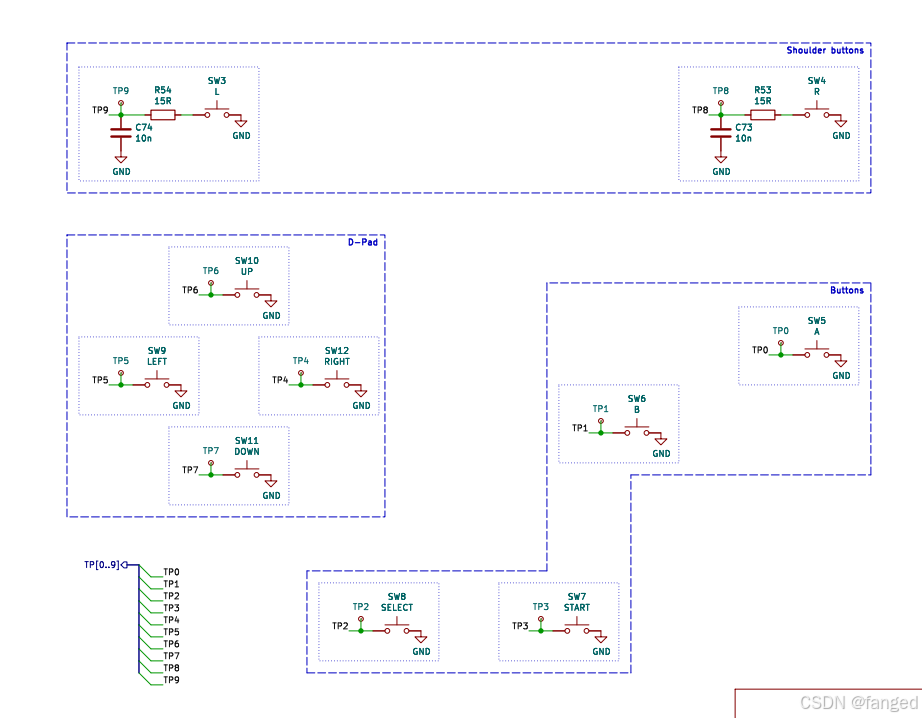922x718 pixels.
Task: Select the SW7 START switch symbol
Action: 576,626
